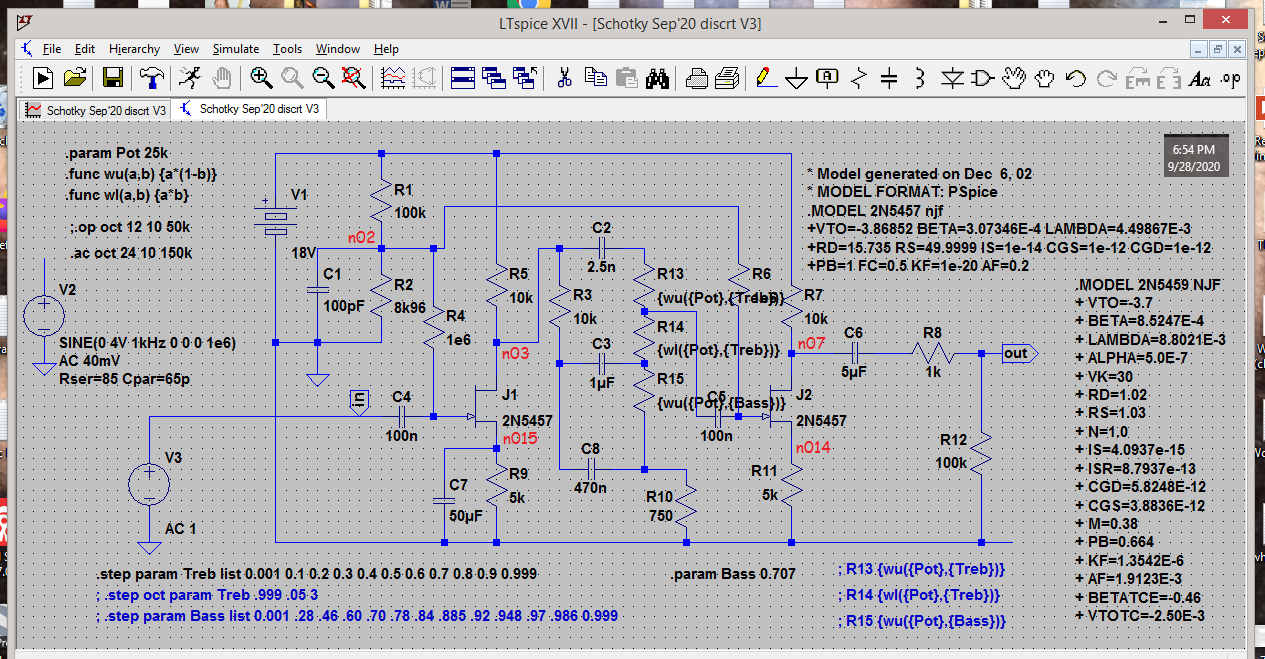The height and width of the screenshot is (659, 1265).
Task: Place a Resistor component
Action: click(858, 77)
